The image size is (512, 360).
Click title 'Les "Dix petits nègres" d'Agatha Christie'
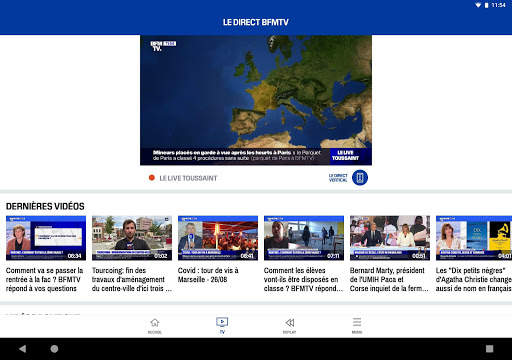(474, 279)
